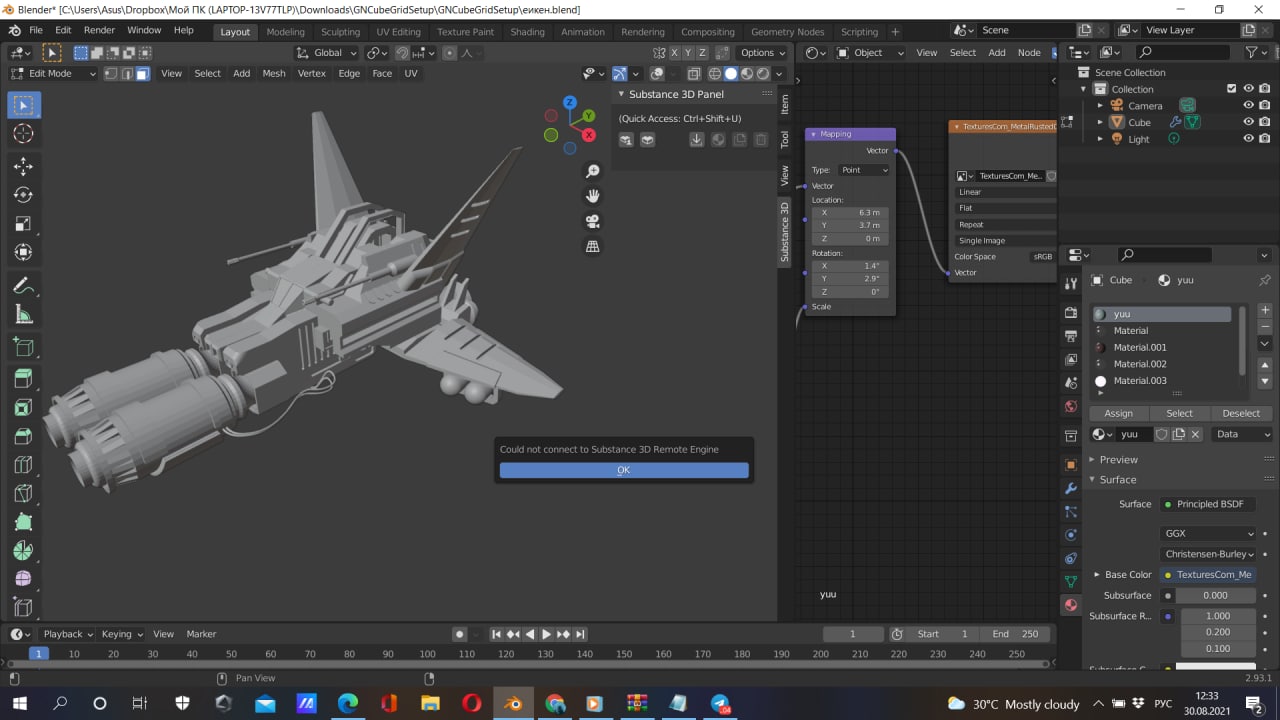This screenshot has height=720, width=1280.
Task: Open the Edit Mode dropdown
Action: pos(54,73)
